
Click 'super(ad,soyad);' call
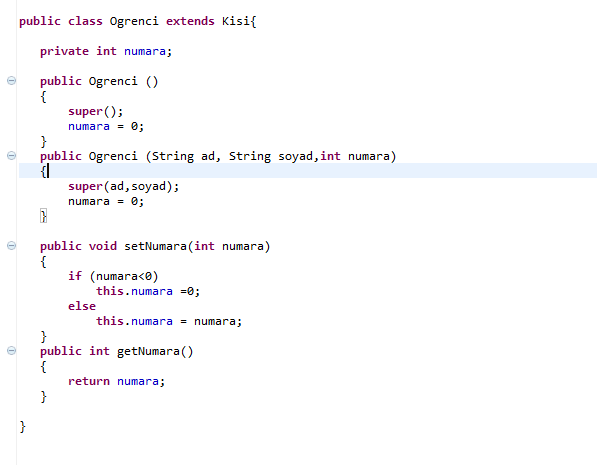(x=123, y=186)
